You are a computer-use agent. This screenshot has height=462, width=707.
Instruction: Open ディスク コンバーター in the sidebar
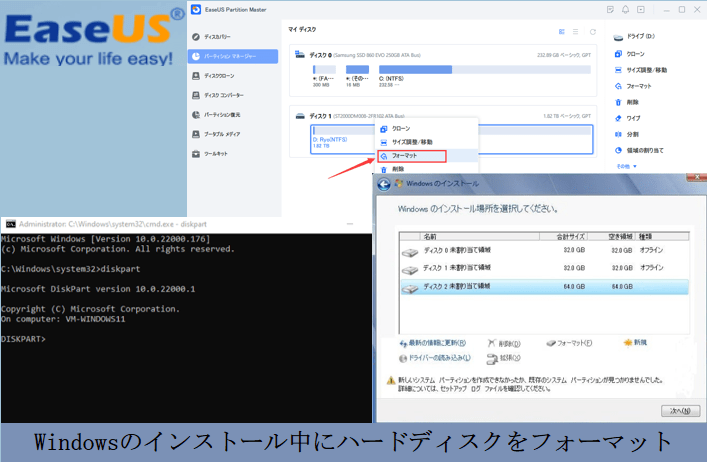pos(218,95)
